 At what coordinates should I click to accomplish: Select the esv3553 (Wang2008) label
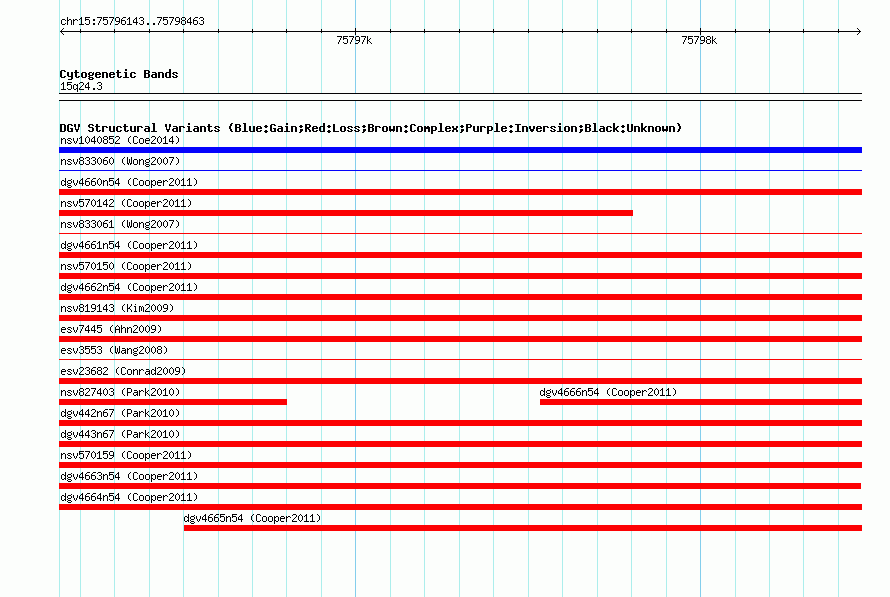coord(114,350)
